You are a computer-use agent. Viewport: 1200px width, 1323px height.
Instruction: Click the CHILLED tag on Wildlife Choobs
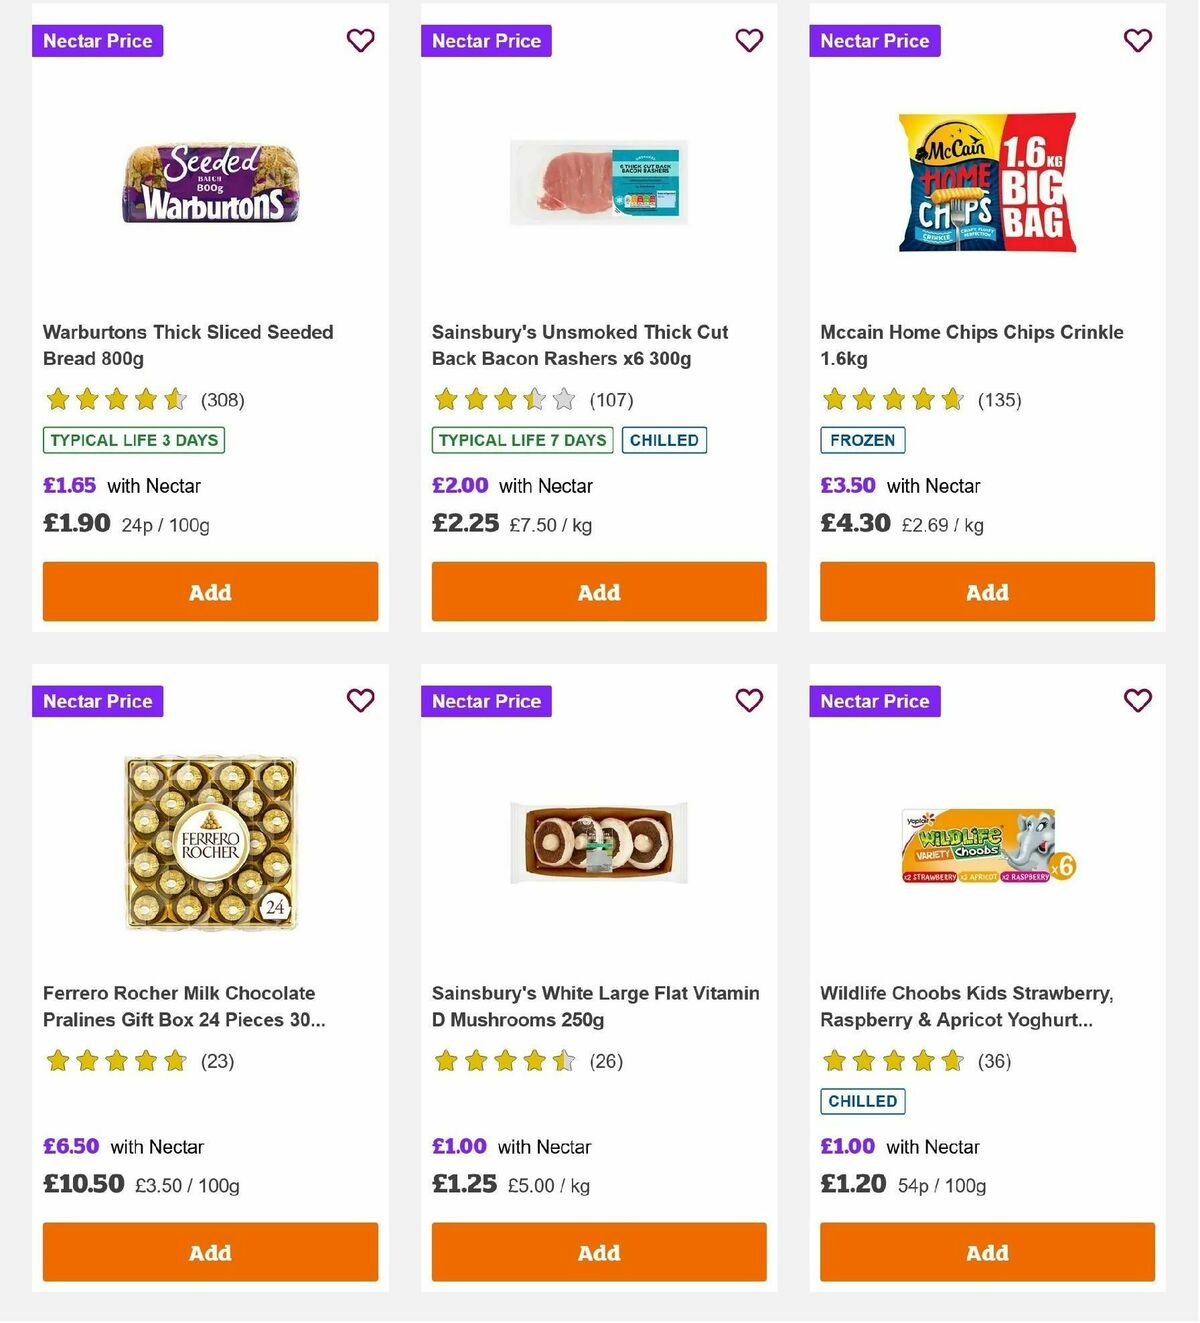click(x=862, y=1101)
